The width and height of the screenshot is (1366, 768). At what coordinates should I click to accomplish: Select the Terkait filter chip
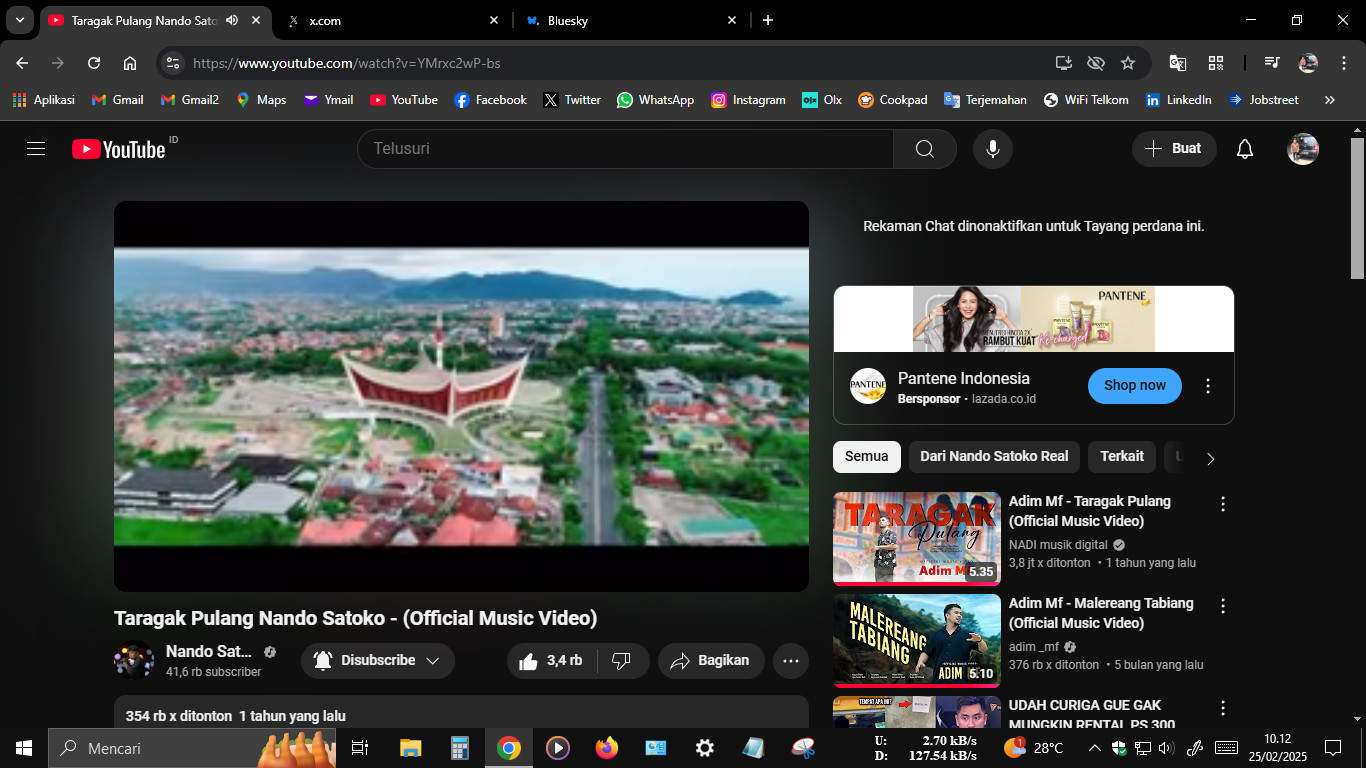coord(1122,456)
